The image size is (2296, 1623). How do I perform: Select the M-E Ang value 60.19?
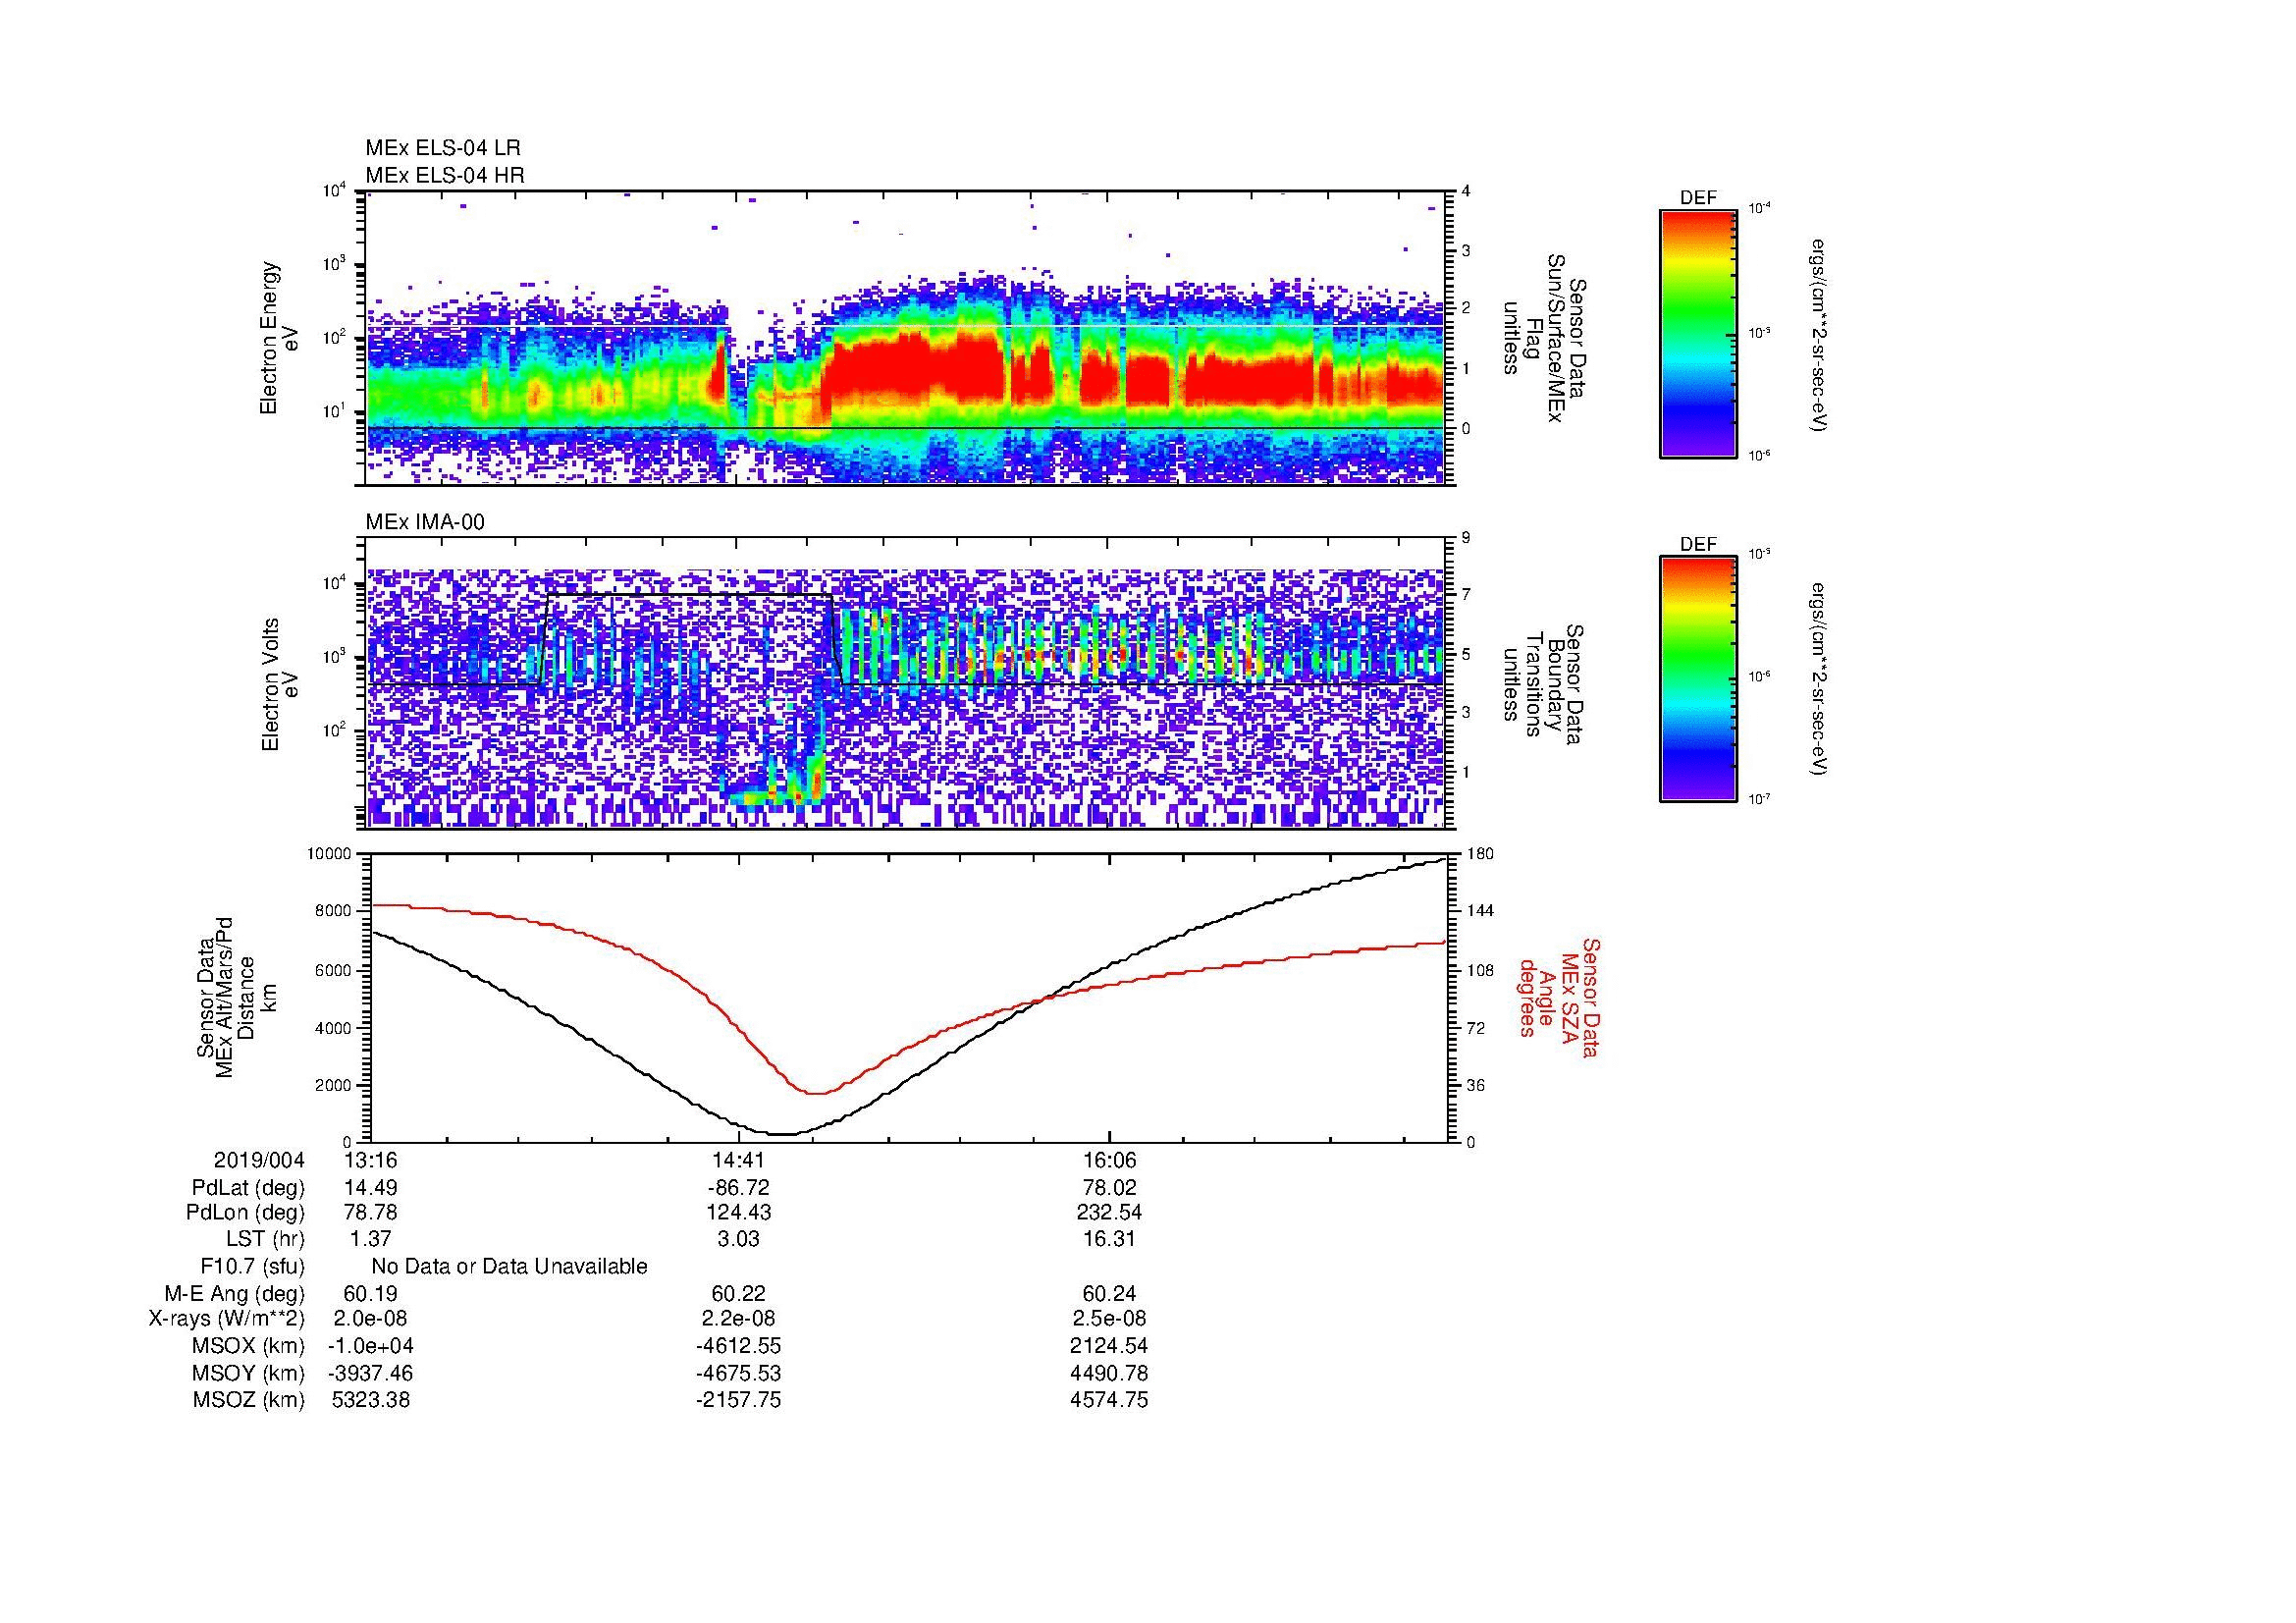[x=370, y=1294]
